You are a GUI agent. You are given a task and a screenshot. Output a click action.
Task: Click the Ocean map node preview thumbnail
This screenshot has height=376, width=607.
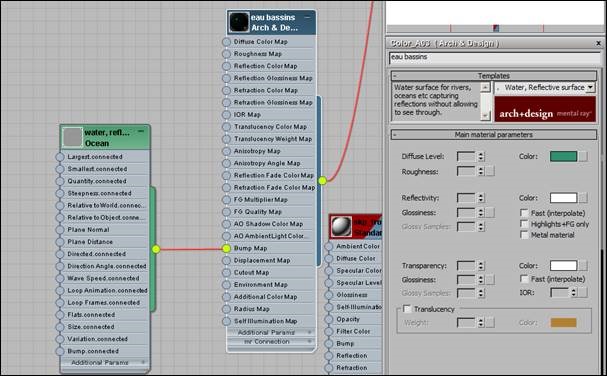[72, 137]
